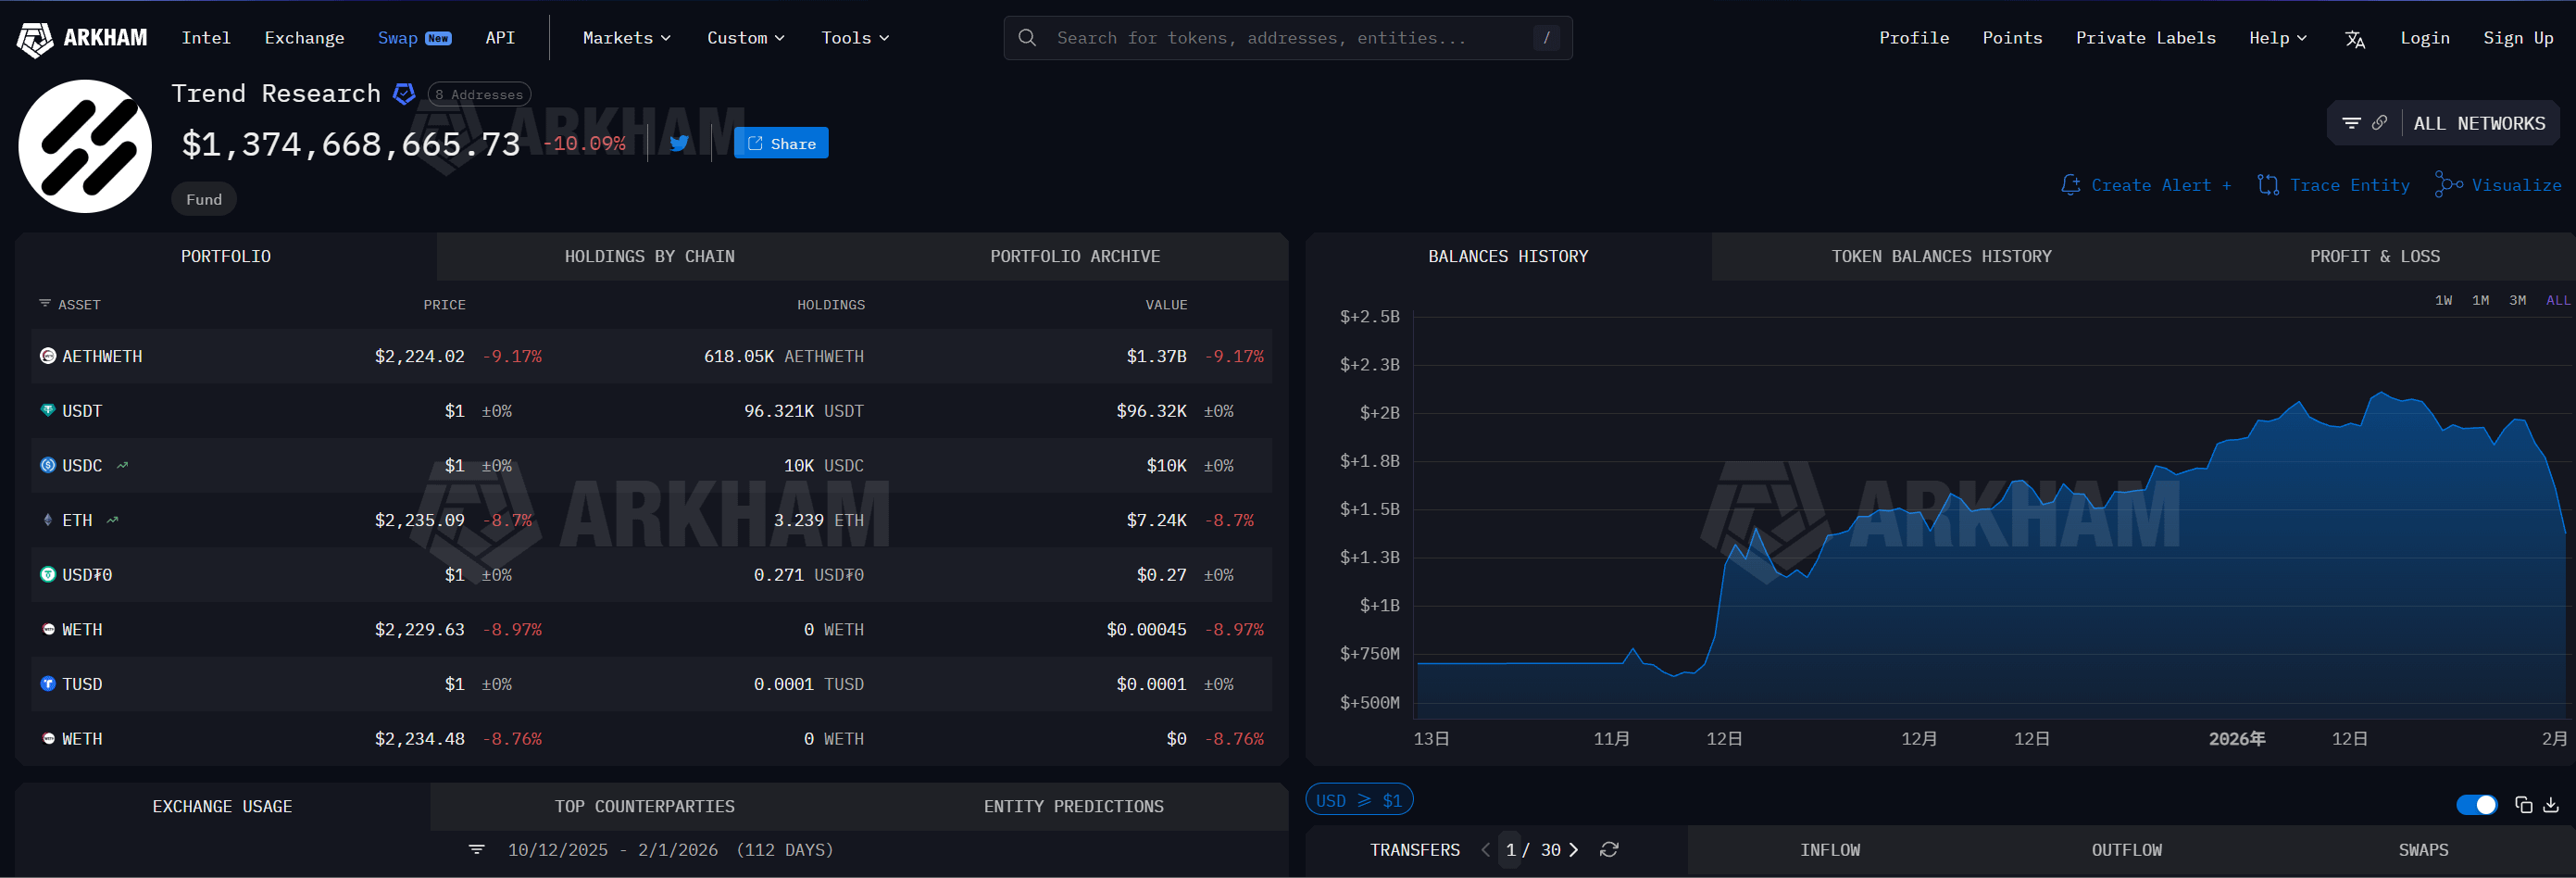The height and width of the screenshot is (878, 2576).
Task: Click the filter icon beside the date range
Action: coord(477,849)
